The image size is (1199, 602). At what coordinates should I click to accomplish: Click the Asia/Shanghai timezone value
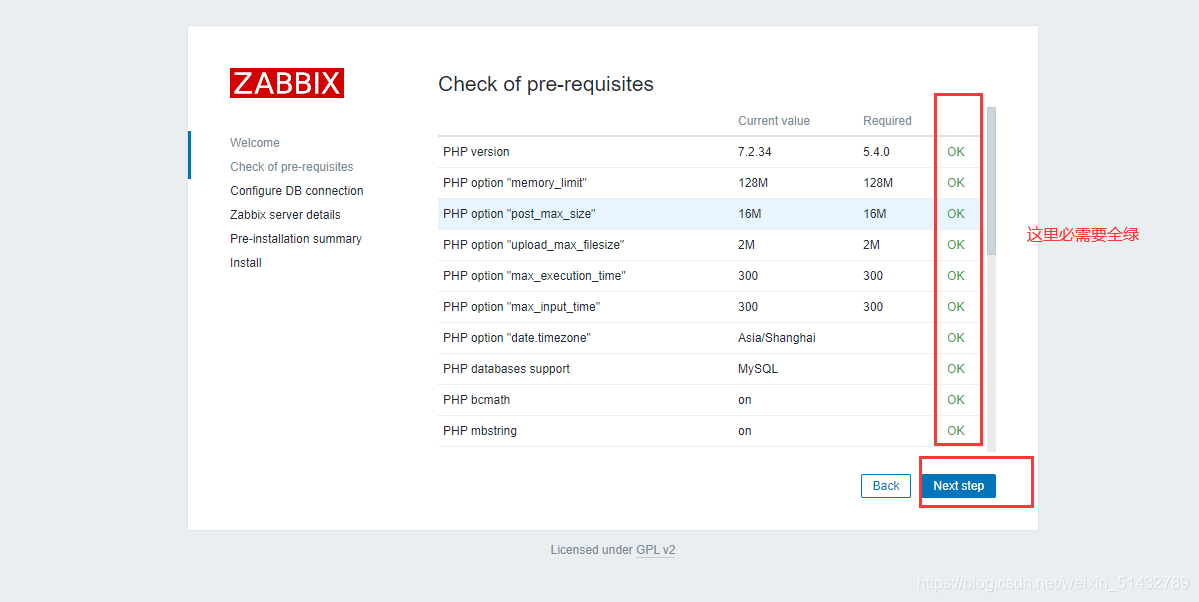(x=777, y=337)
